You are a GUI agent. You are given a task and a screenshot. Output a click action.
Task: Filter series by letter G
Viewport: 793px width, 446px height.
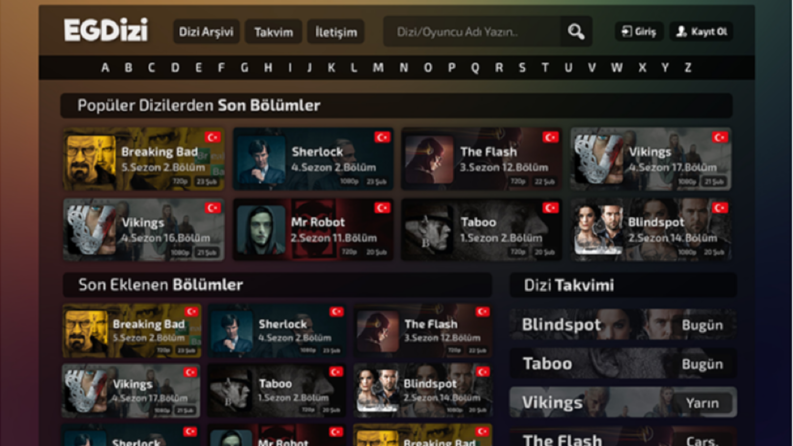pyautogui.click(x=244, y=68)
